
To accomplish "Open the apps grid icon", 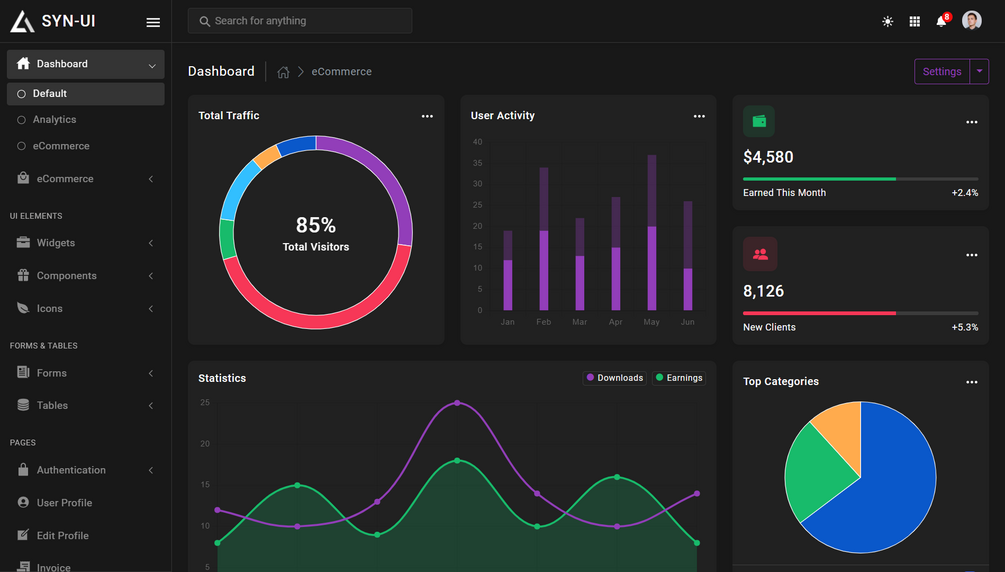I will [x=915, y=21].
